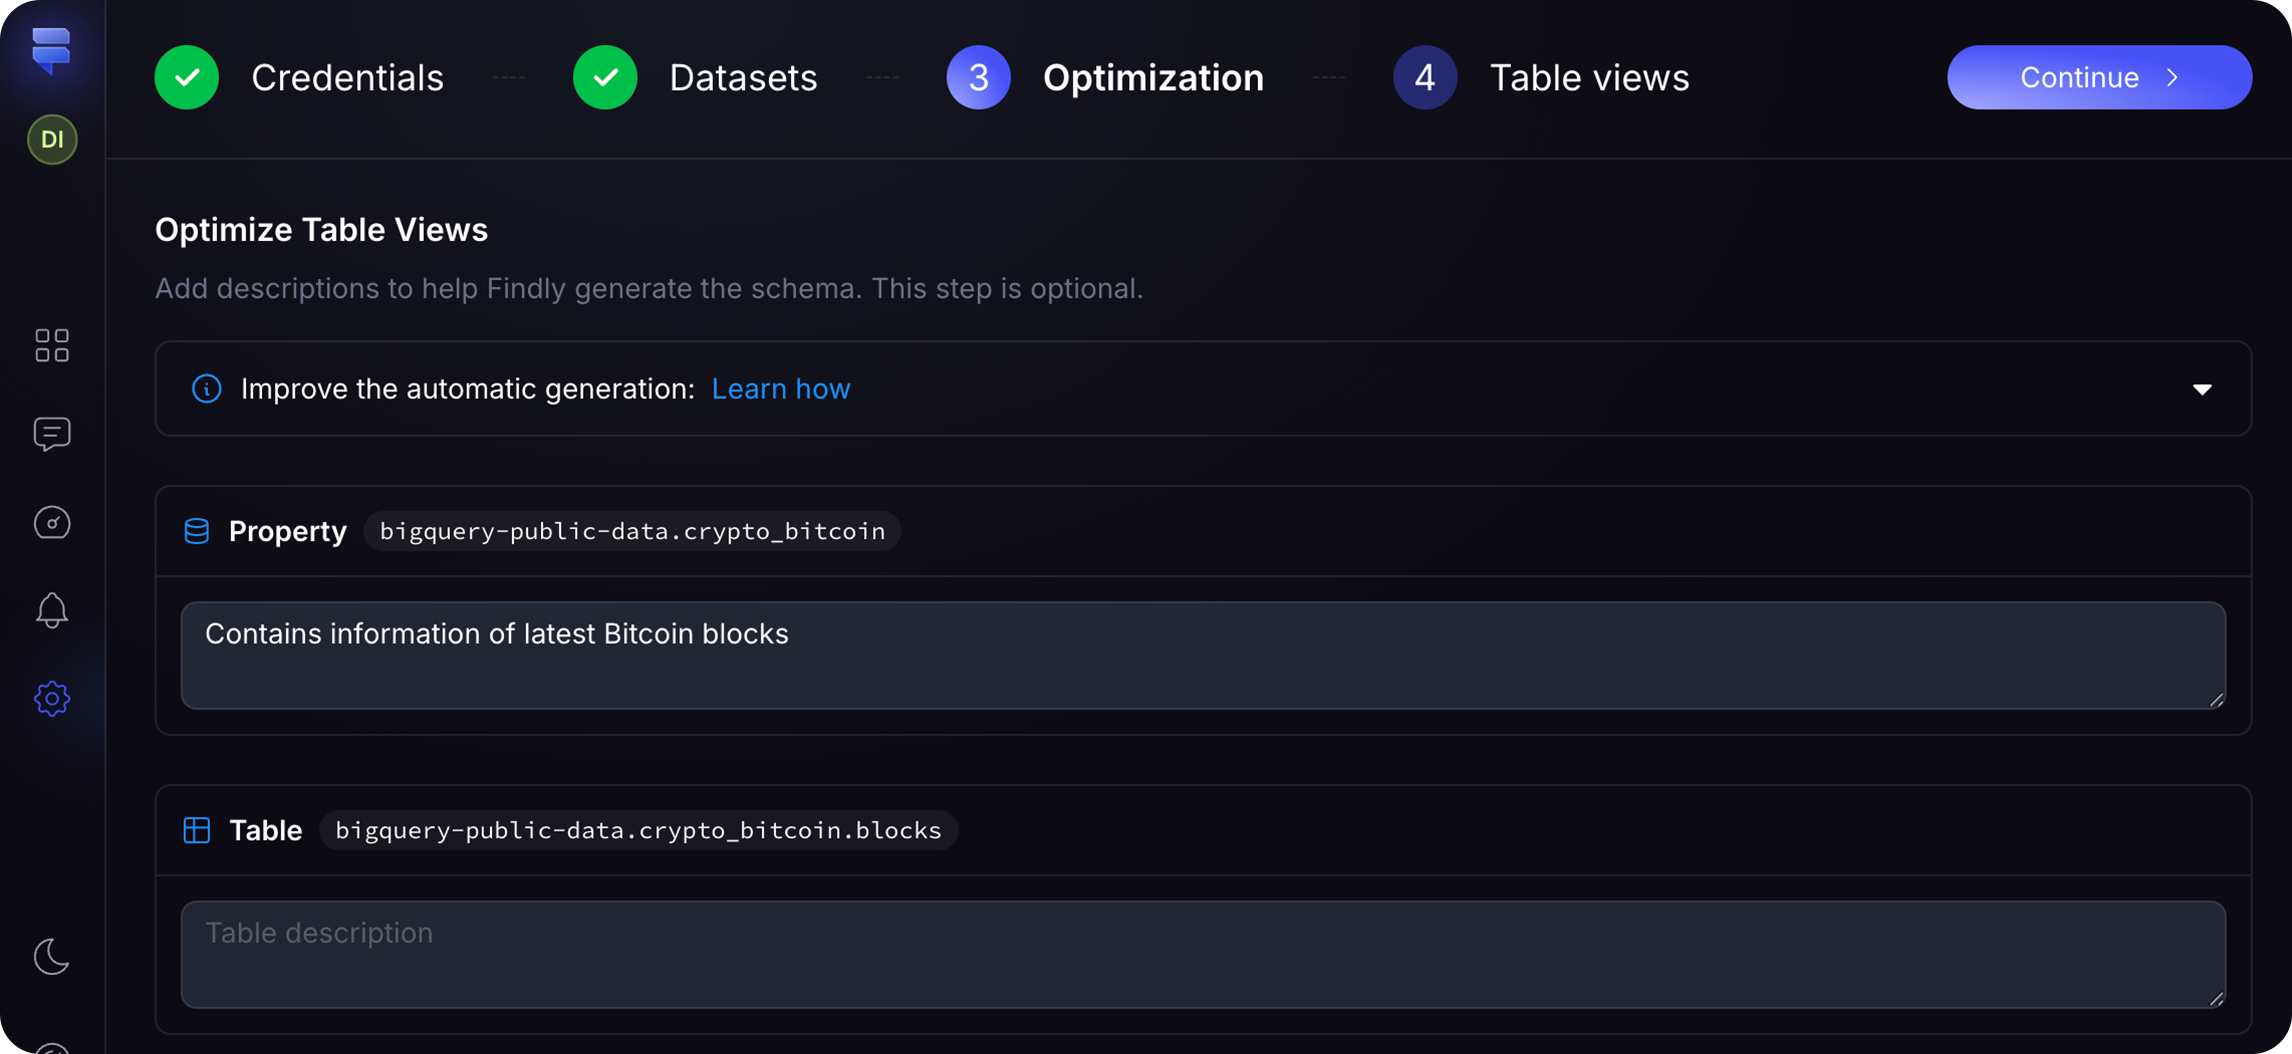Open notifications bell icon

pyautogui.click(x=52, y=610)
